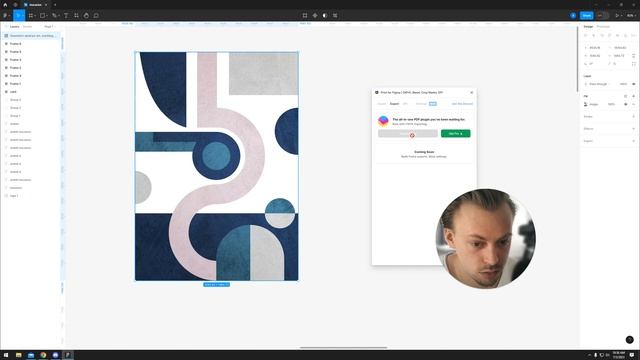
Task: Open Move tool options arrow
Action: pyautogui.click(x=23, y=16)
